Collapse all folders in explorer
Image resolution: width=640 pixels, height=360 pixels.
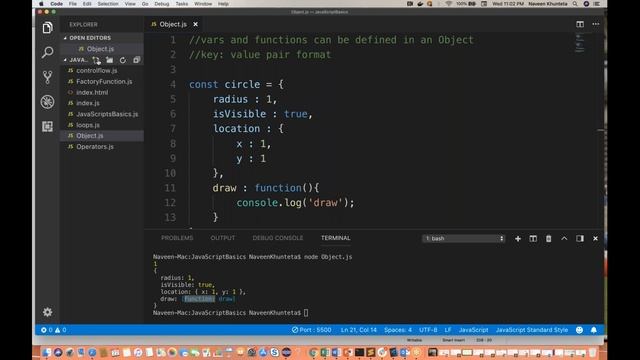(136, 60)
